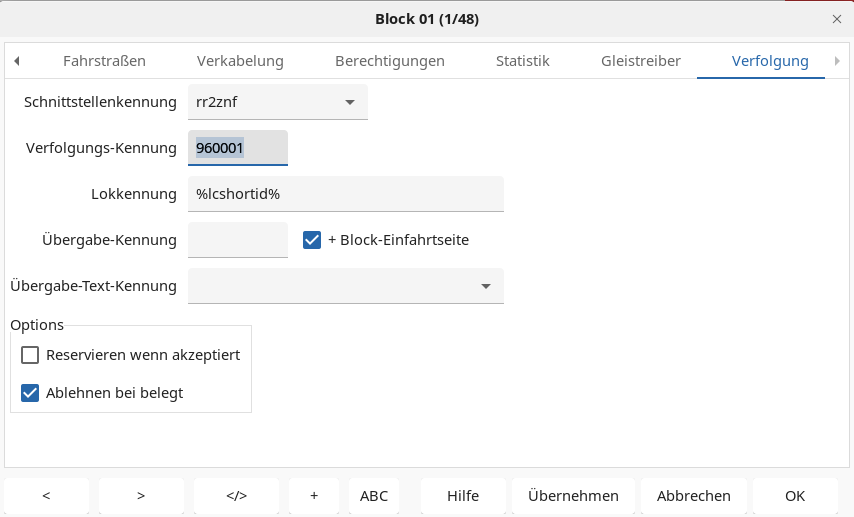The height and width of the screenshot is (517, 854).
Task: Enable Reservieren wenn akzeptiert
Action: (x=30, y=355)
